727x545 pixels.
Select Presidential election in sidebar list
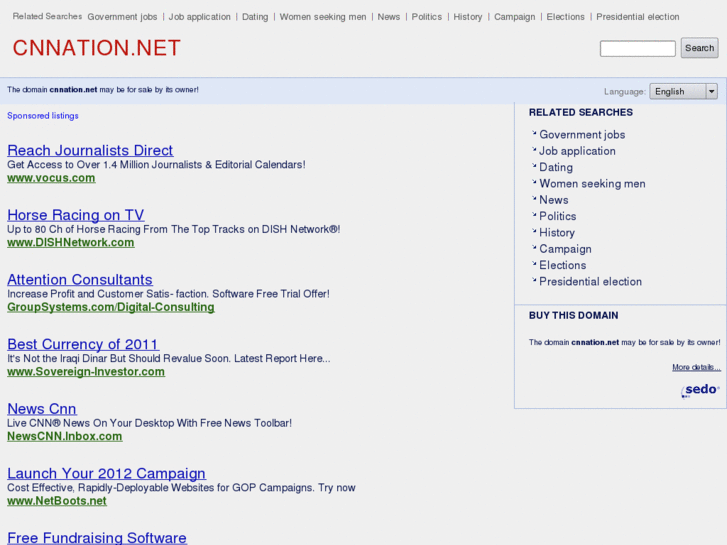590,282
